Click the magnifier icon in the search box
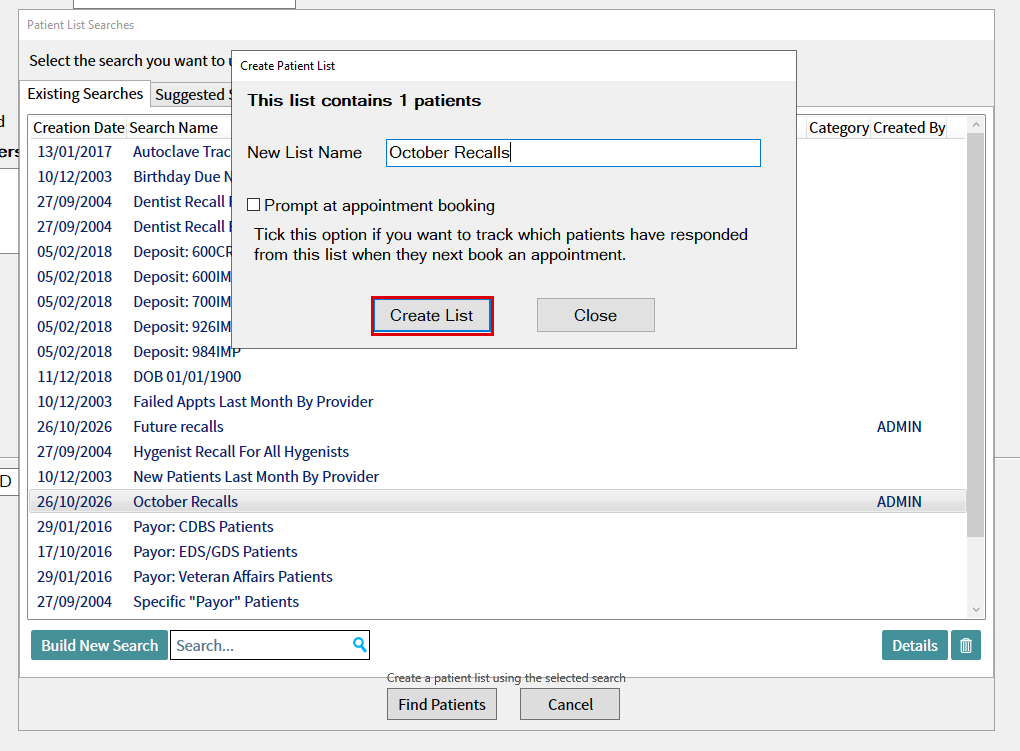This screenshot has height=751, width=1020. click(359, 644)
